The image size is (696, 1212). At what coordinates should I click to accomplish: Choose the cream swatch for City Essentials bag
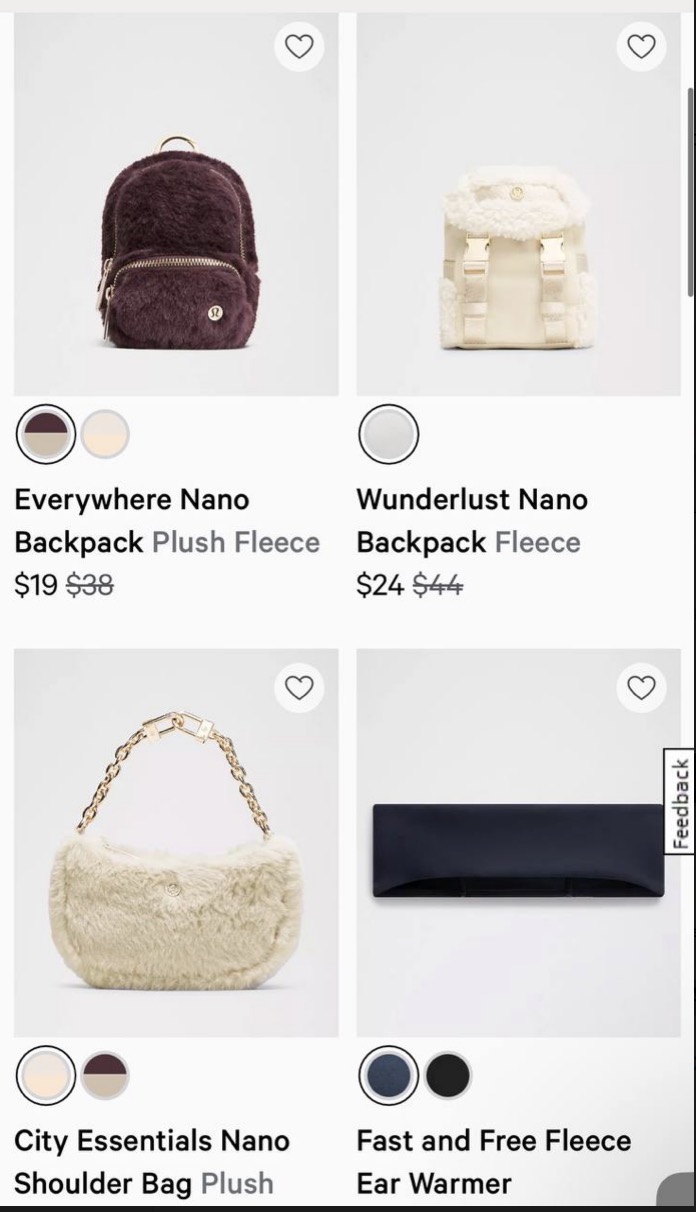click(45, 1076)
